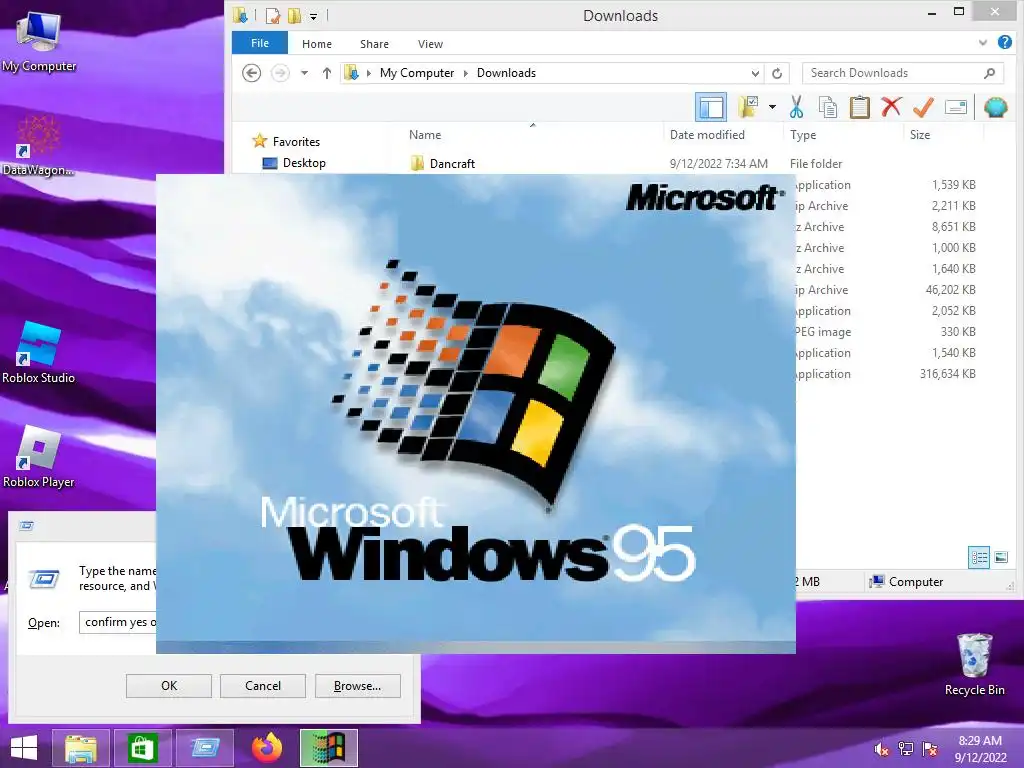Select Favorites in the navigation pane

click(296, 142)
